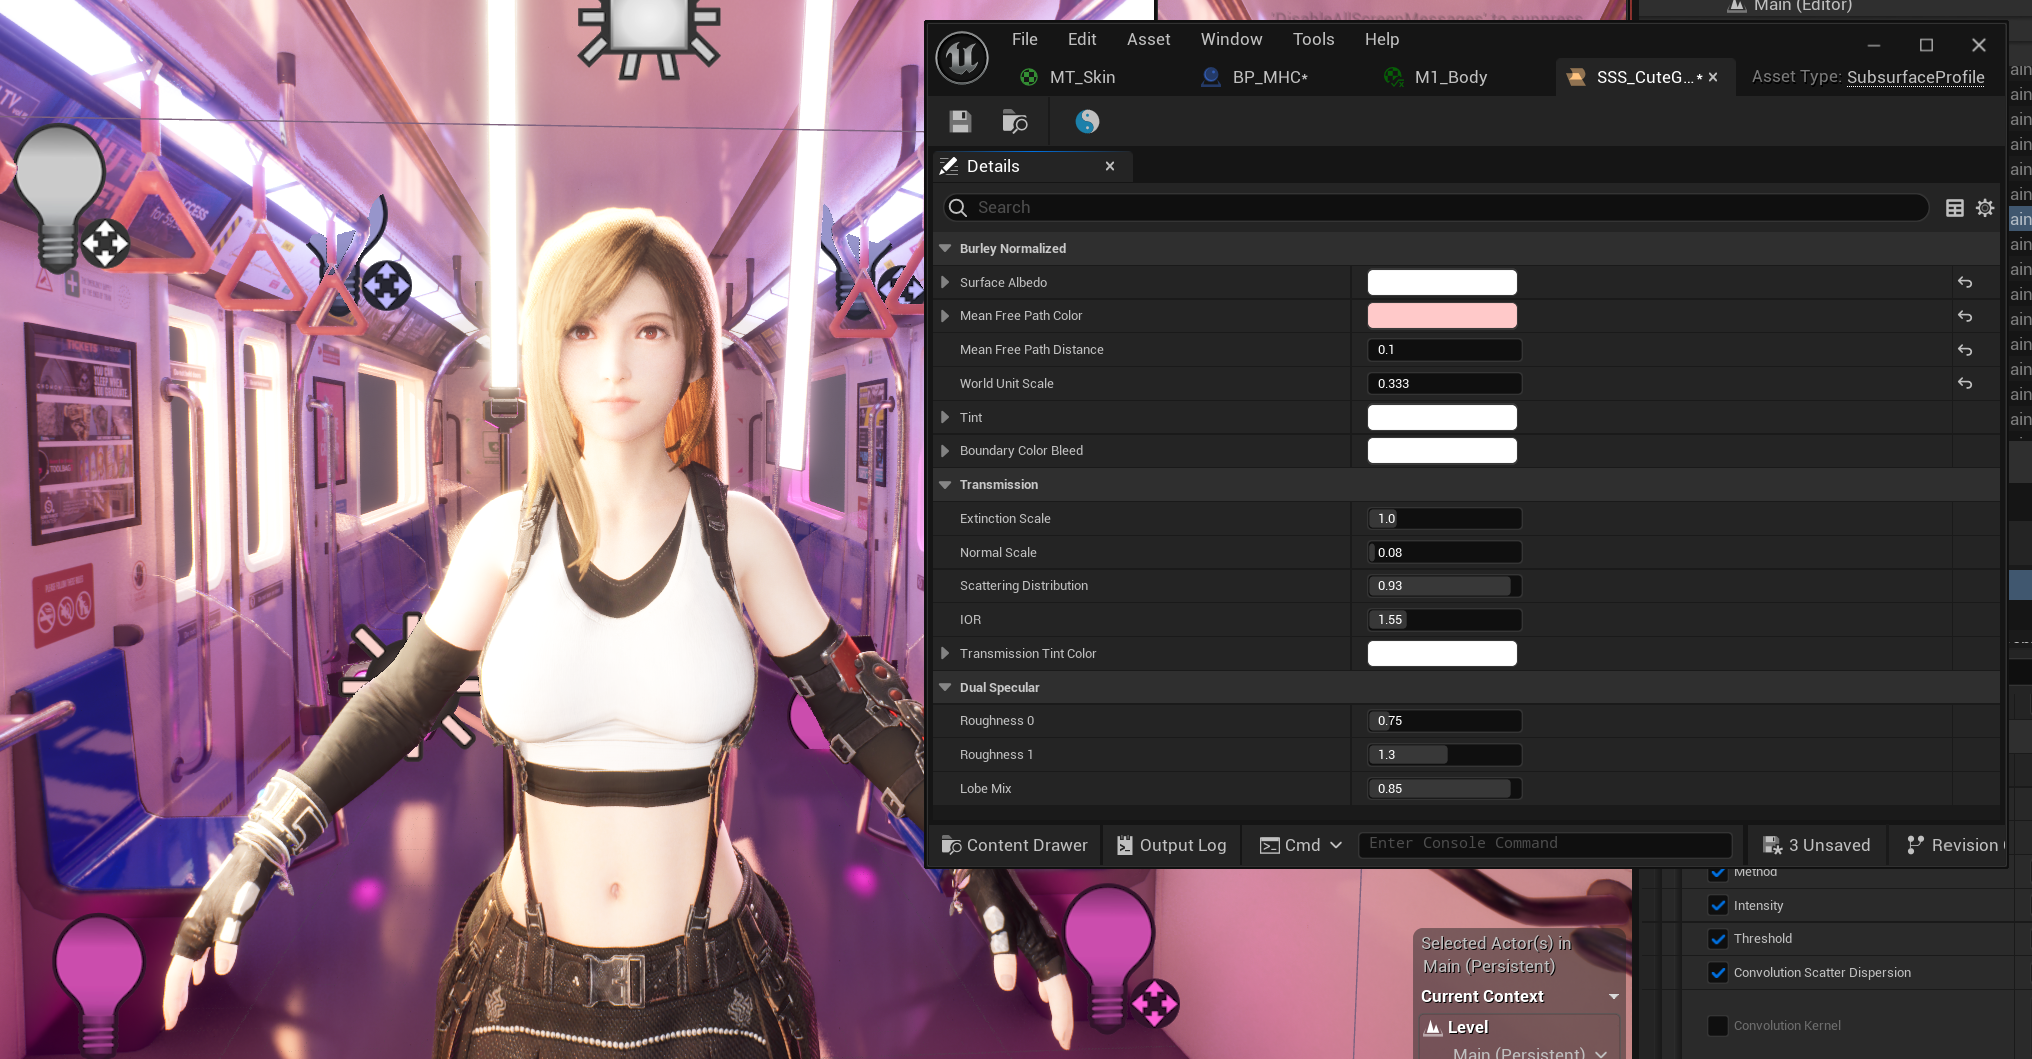Screen dimensions: 2032x1059
Task: Click the Browse to asset in Content Browser icon
Action: tap(1015, 122)
